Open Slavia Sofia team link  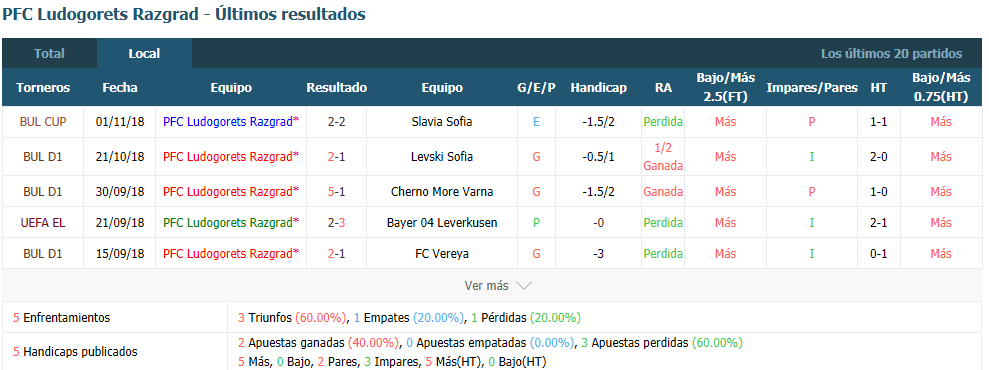(442, 122)
